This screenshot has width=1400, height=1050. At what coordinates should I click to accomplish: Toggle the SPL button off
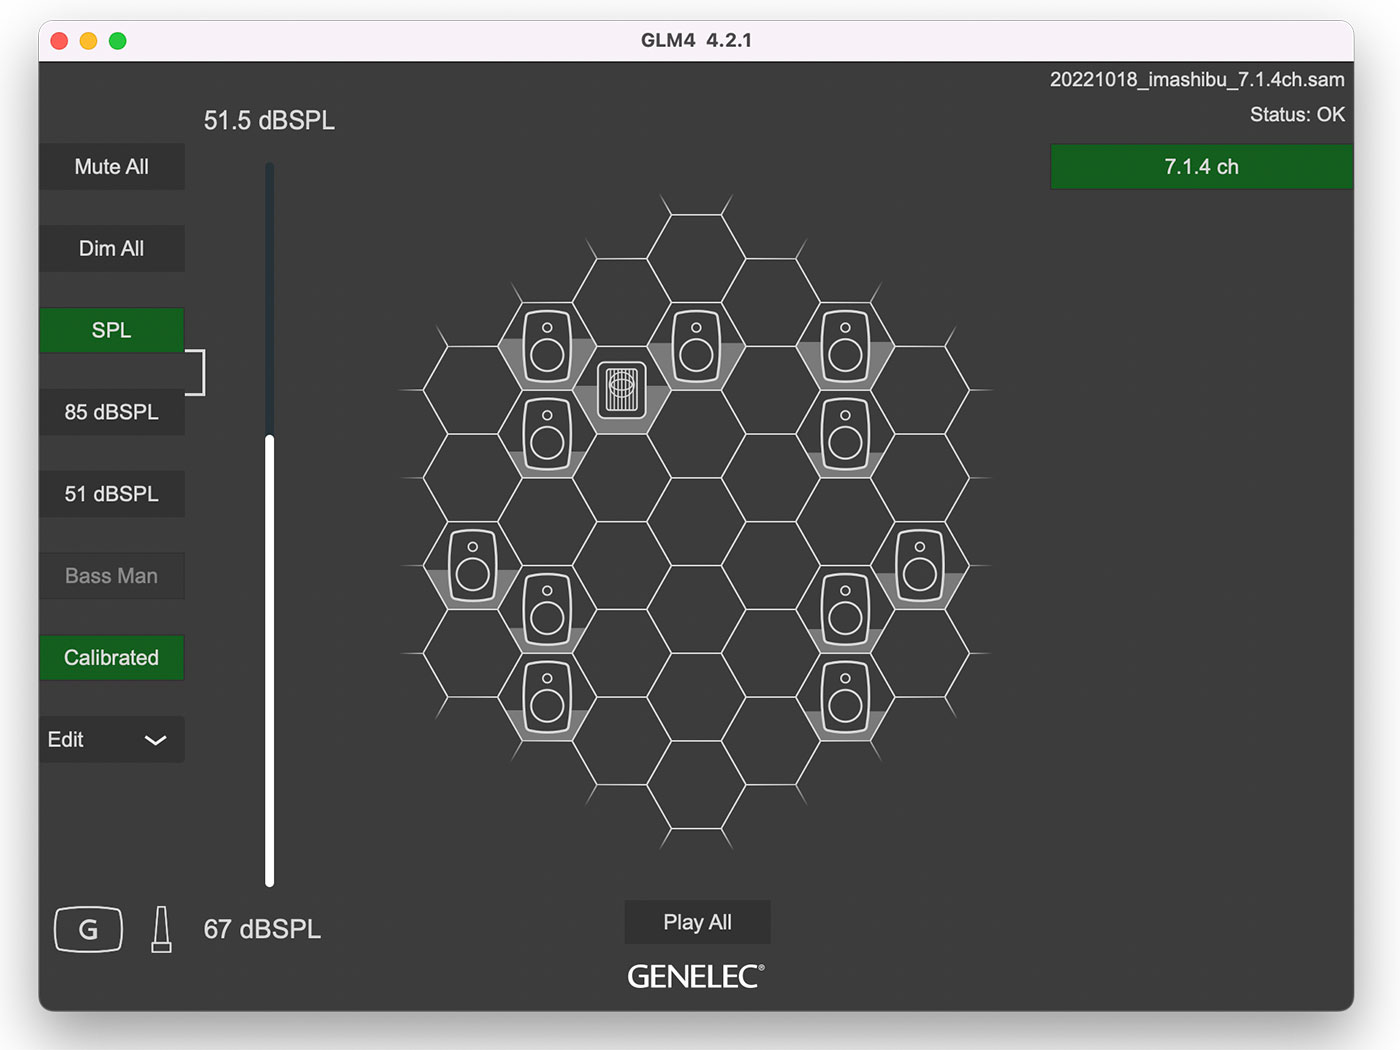[112, 330]
